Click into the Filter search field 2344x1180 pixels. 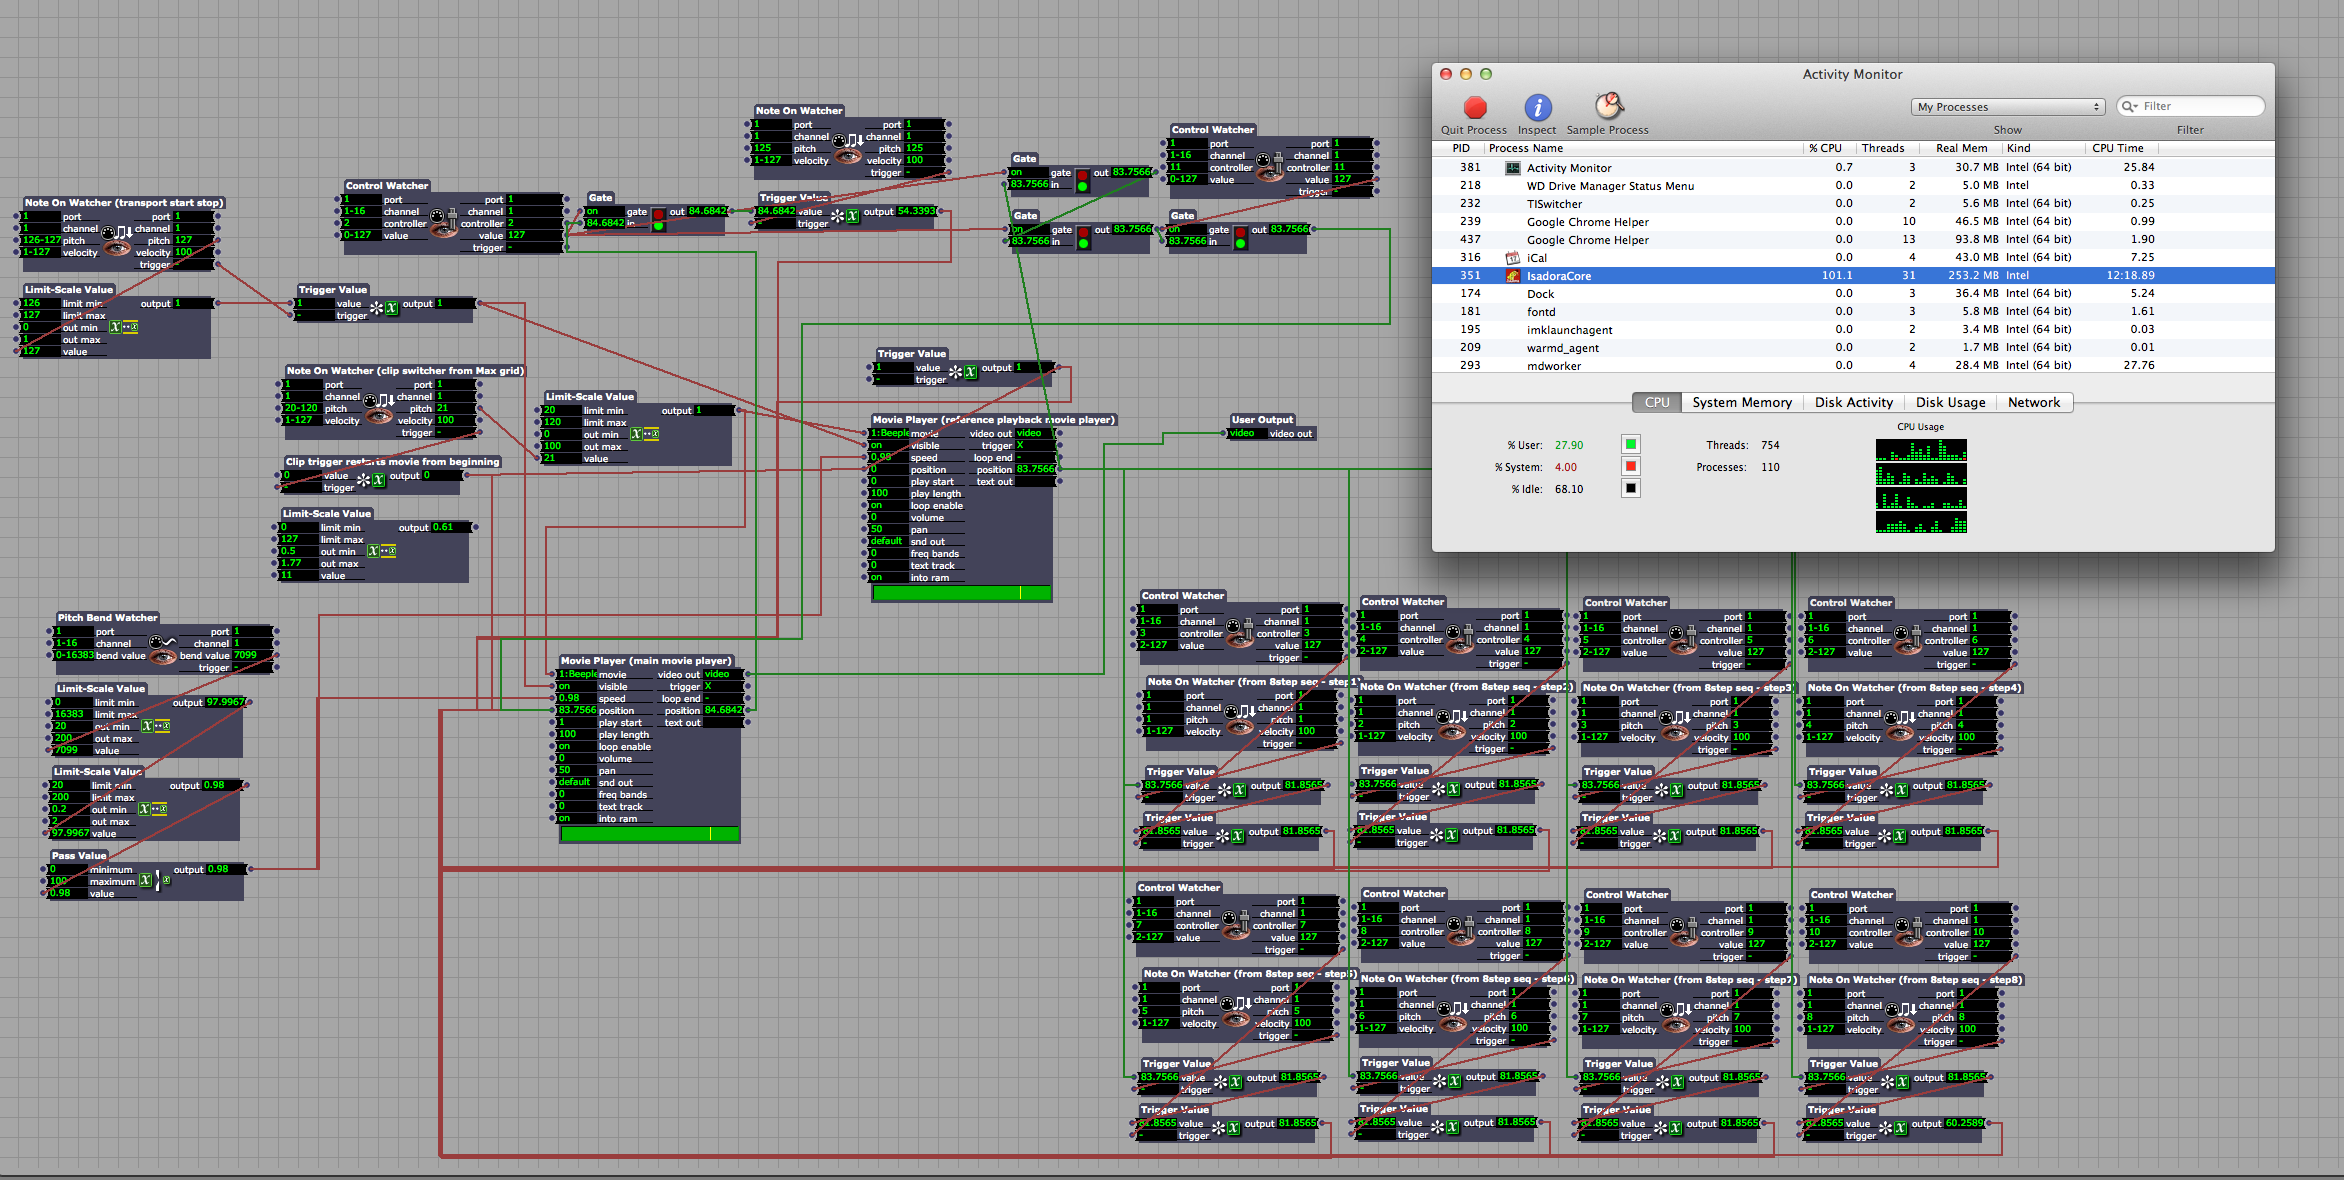tap(2191, 106)
